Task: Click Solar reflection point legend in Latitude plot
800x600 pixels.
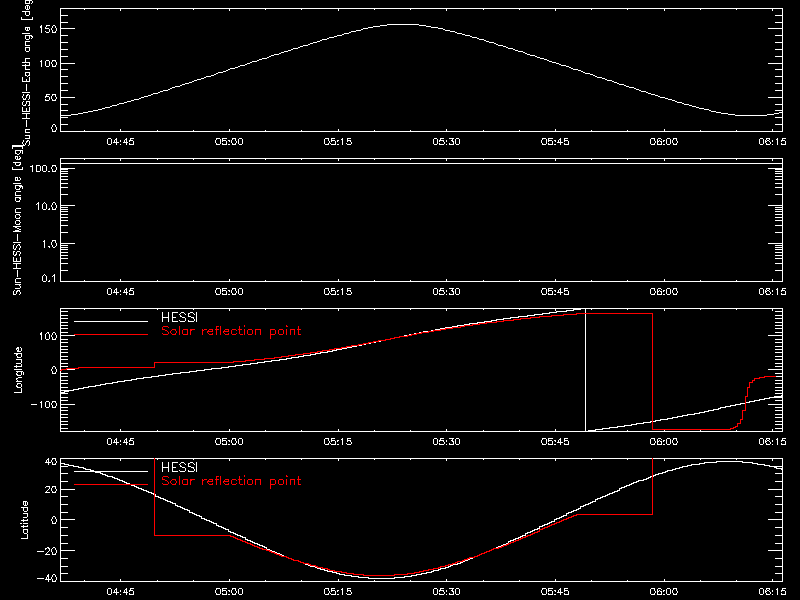Action: pos(231,481)
